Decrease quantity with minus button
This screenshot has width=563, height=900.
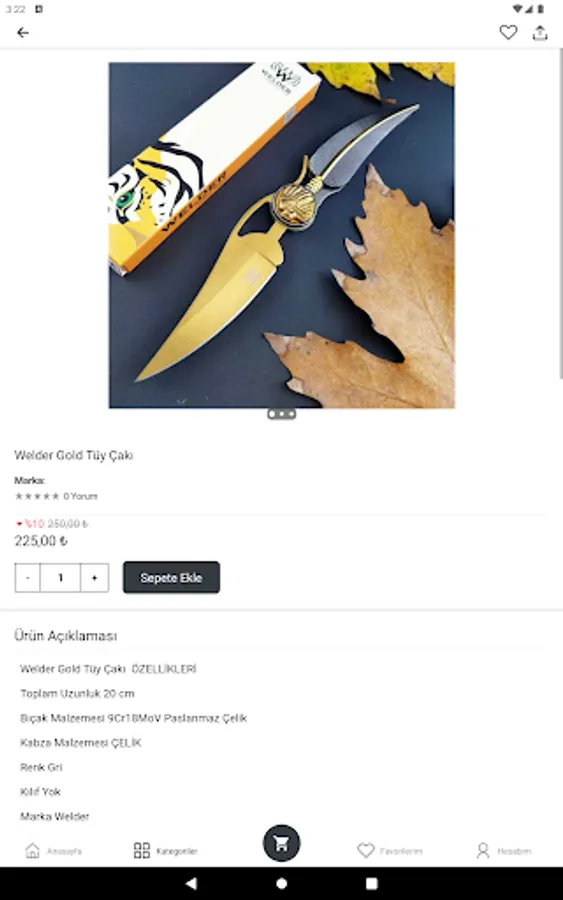28,577
